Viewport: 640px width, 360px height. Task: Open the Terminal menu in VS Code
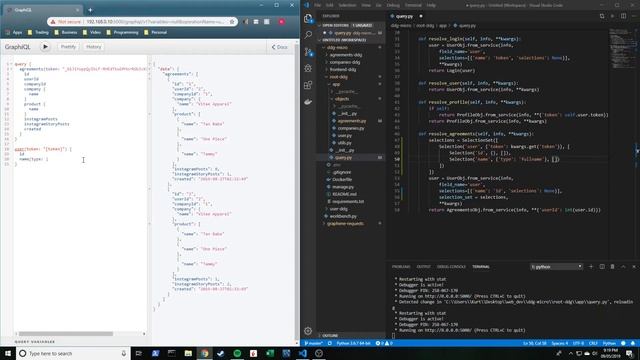click(x=413, y=5)
